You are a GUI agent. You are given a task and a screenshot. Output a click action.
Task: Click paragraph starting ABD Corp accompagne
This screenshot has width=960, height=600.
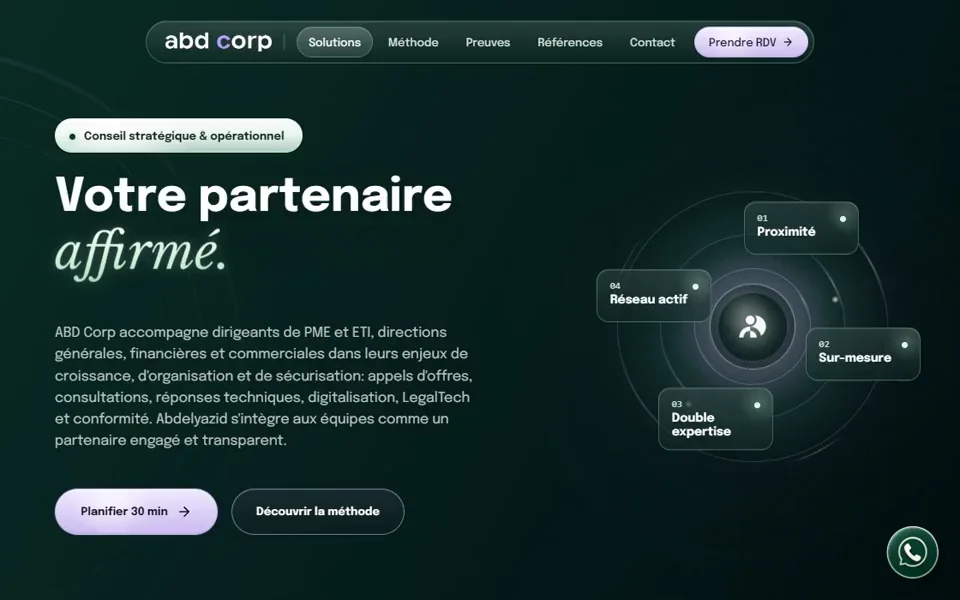263,386
